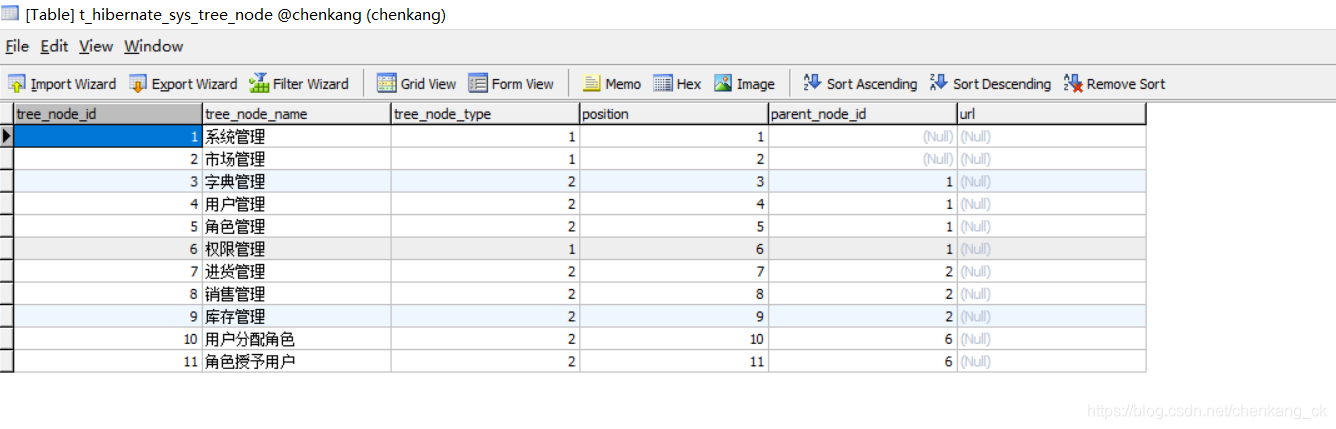
Task: Open the File menu
Action: pyautogui.click(x=17, y=46)
